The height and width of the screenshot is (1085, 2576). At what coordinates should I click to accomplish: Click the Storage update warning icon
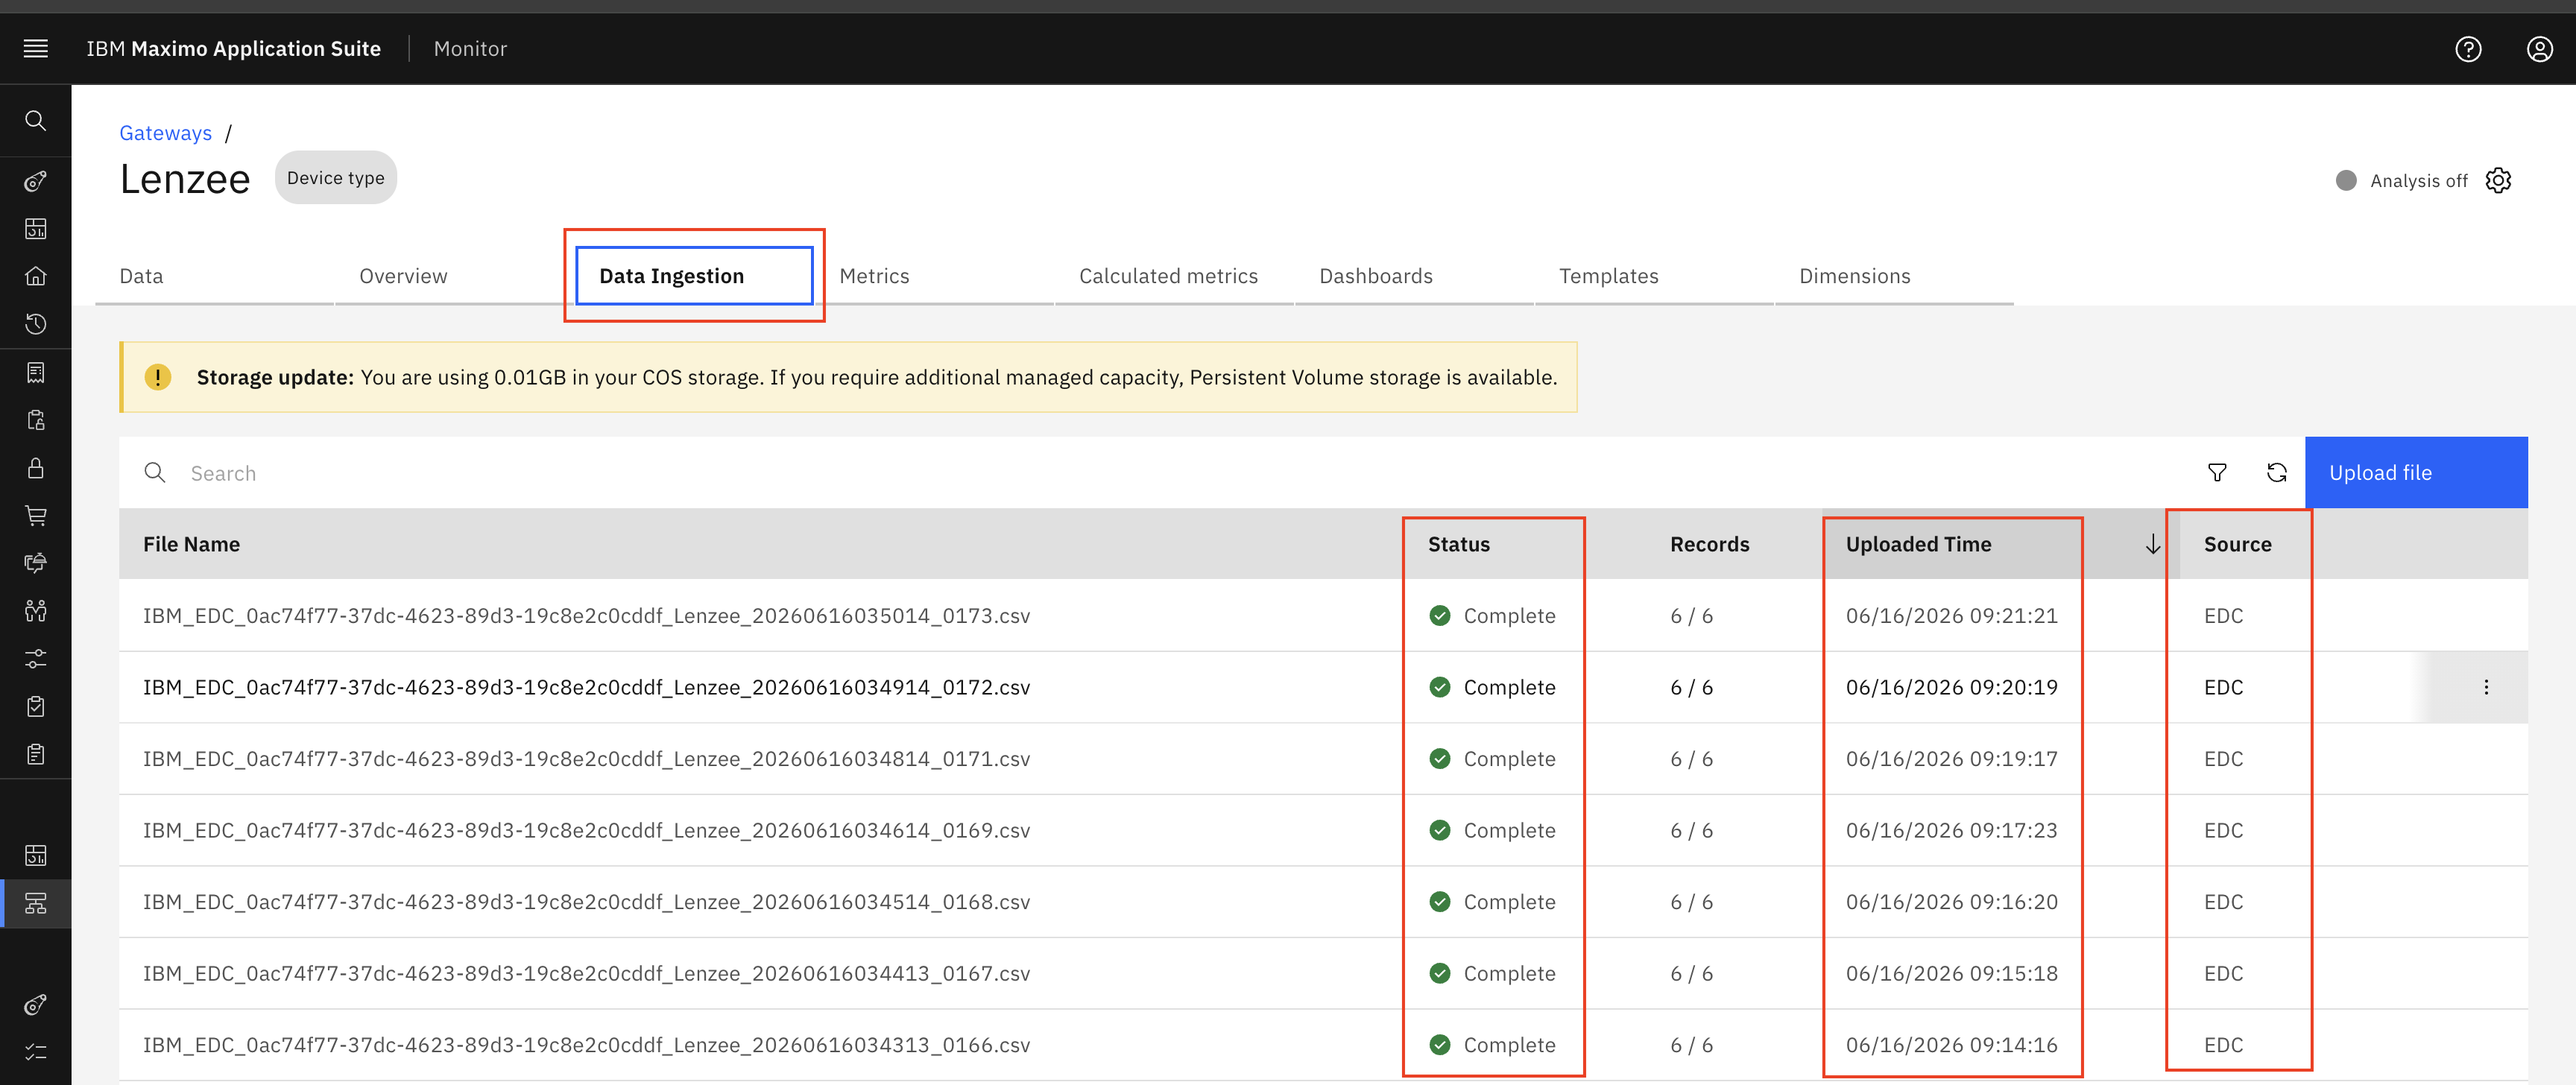click(x=158, y=377)
